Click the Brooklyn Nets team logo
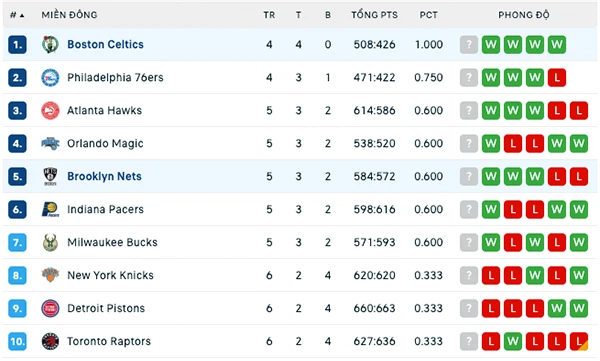 pos(50,176)
